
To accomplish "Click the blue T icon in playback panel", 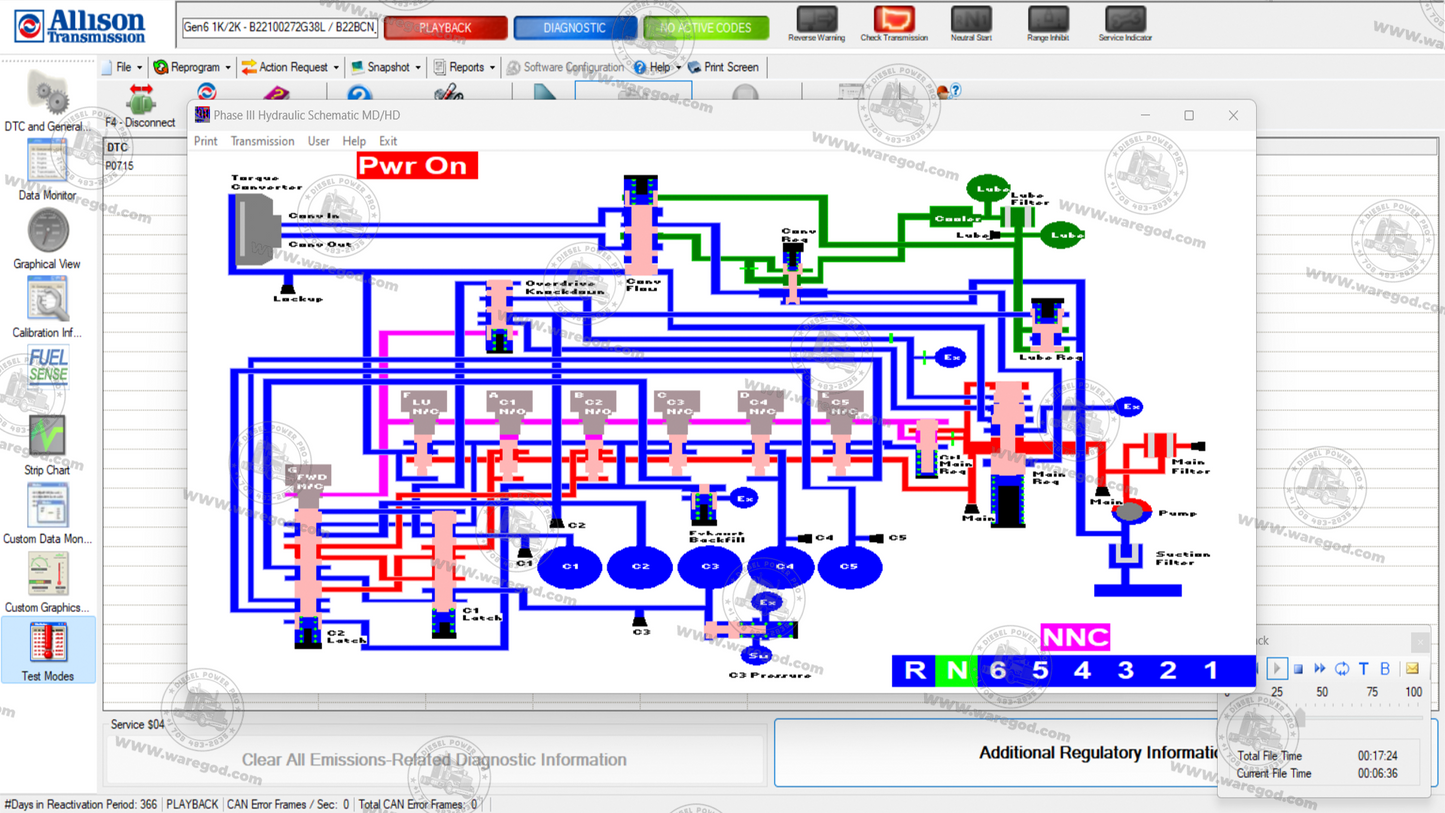I will [1363, 668].
